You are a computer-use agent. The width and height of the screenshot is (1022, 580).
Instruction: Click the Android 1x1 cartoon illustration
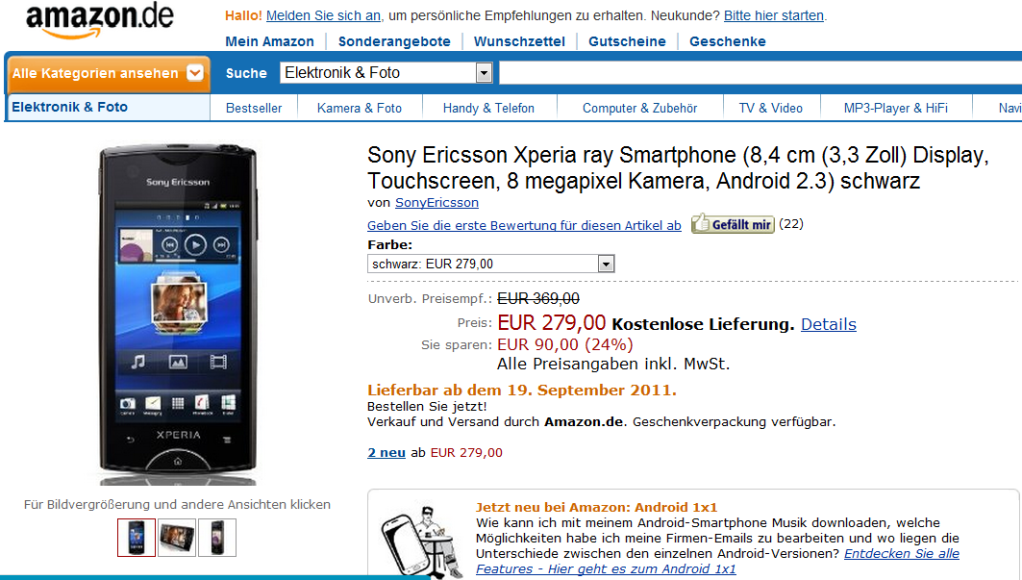[x=422, y=542]
